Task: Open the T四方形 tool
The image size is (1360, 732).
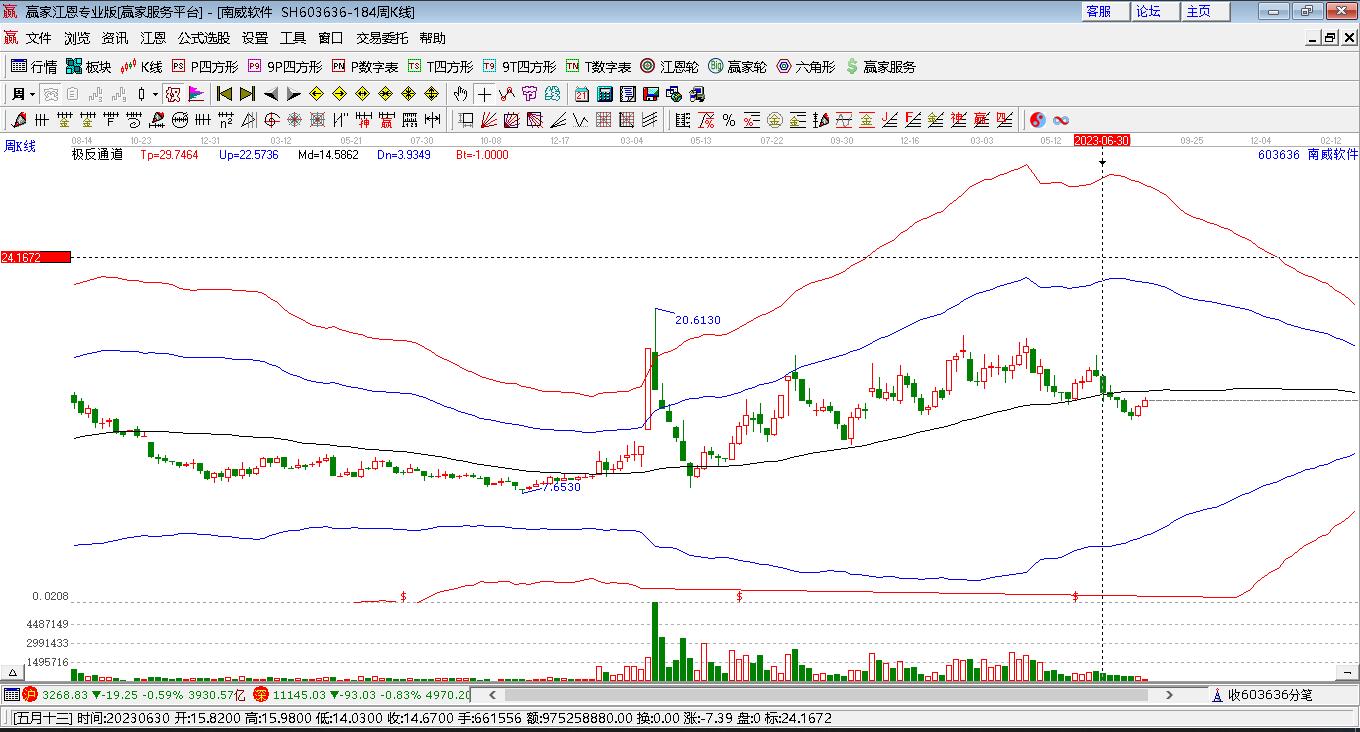Action: 440,67
